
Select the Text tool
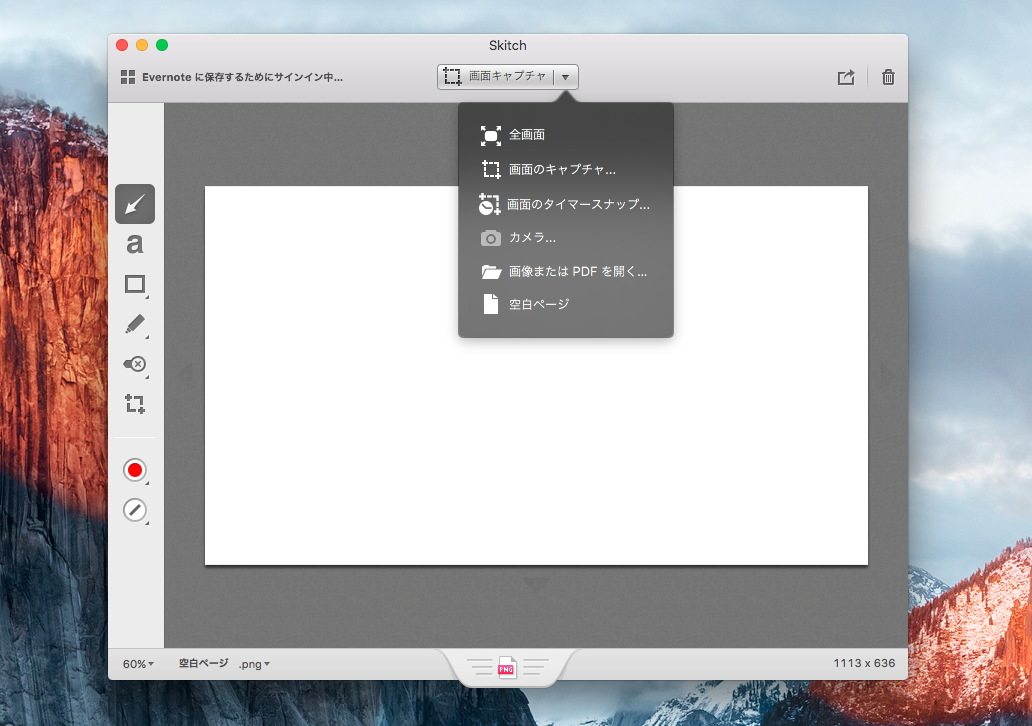[x=135, y=244]
